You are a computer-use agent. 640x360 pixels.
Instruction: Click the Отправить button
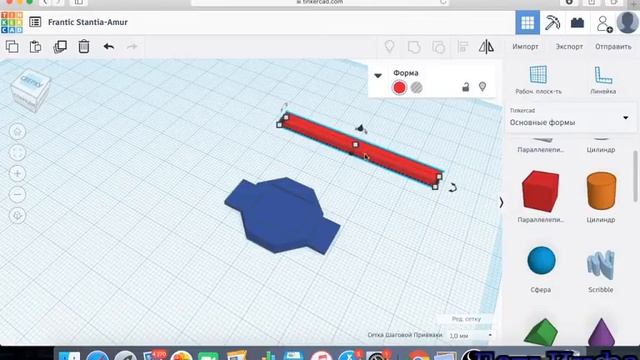[x=613, y=47]
